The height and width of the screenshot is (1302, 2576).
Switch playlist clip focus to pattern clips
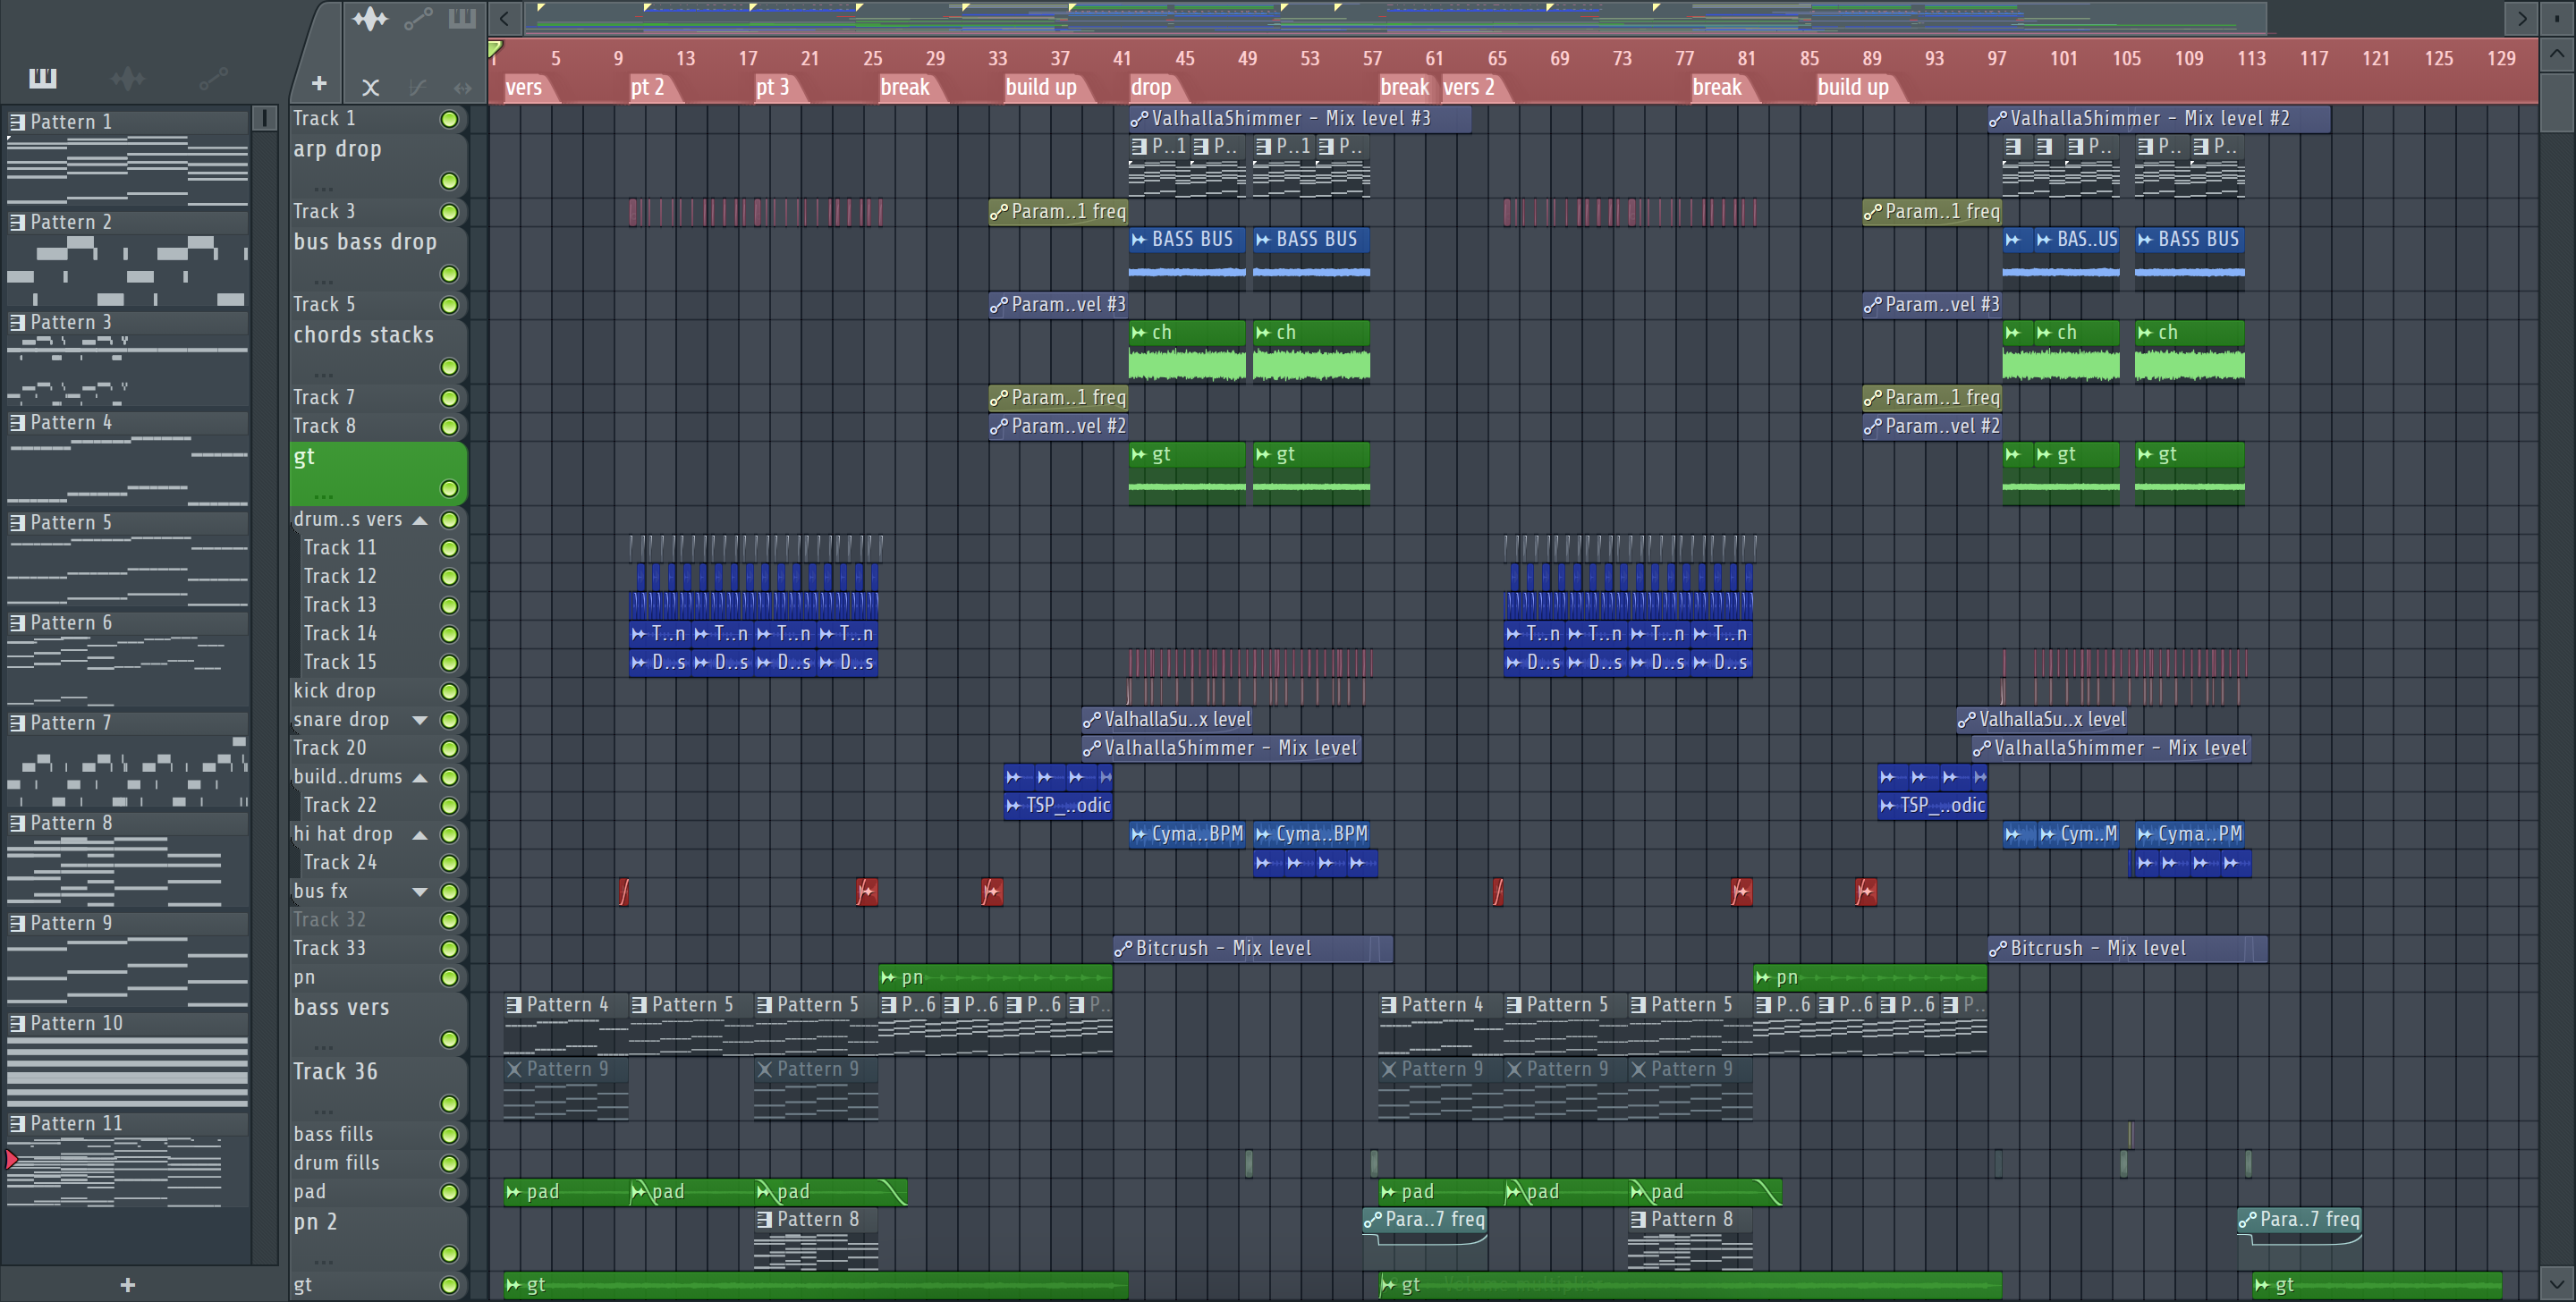(x=462, y=19)
